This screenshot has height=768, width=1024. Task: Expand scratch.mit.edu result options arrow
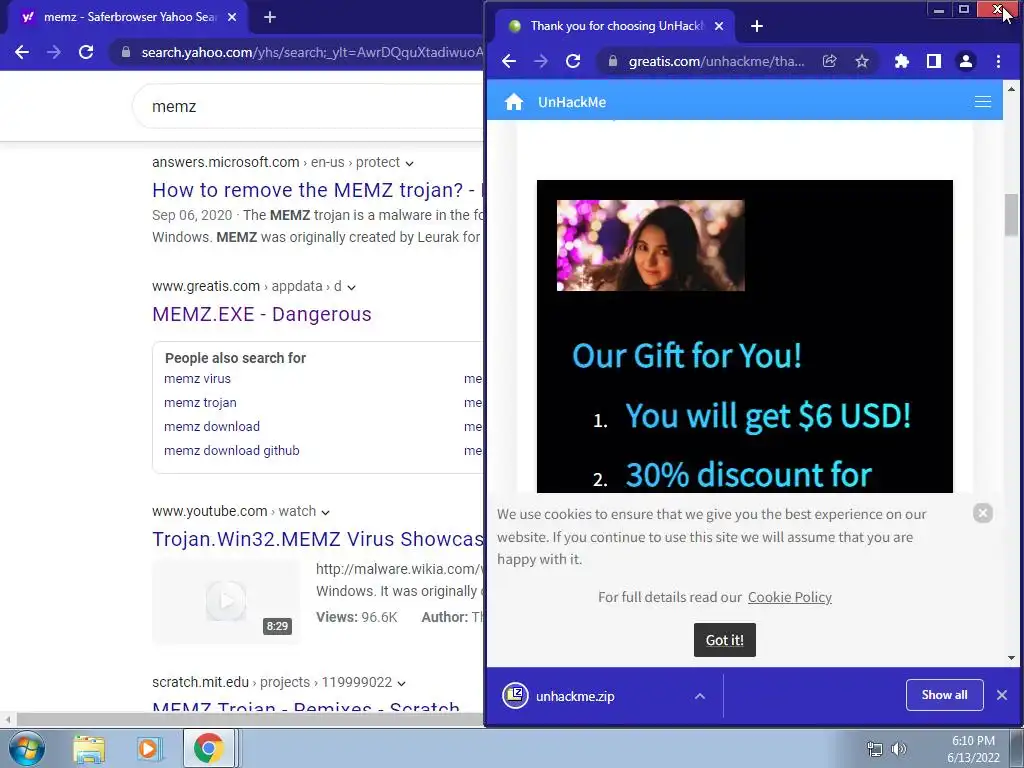pyautogui.click(x=401, y=683)
